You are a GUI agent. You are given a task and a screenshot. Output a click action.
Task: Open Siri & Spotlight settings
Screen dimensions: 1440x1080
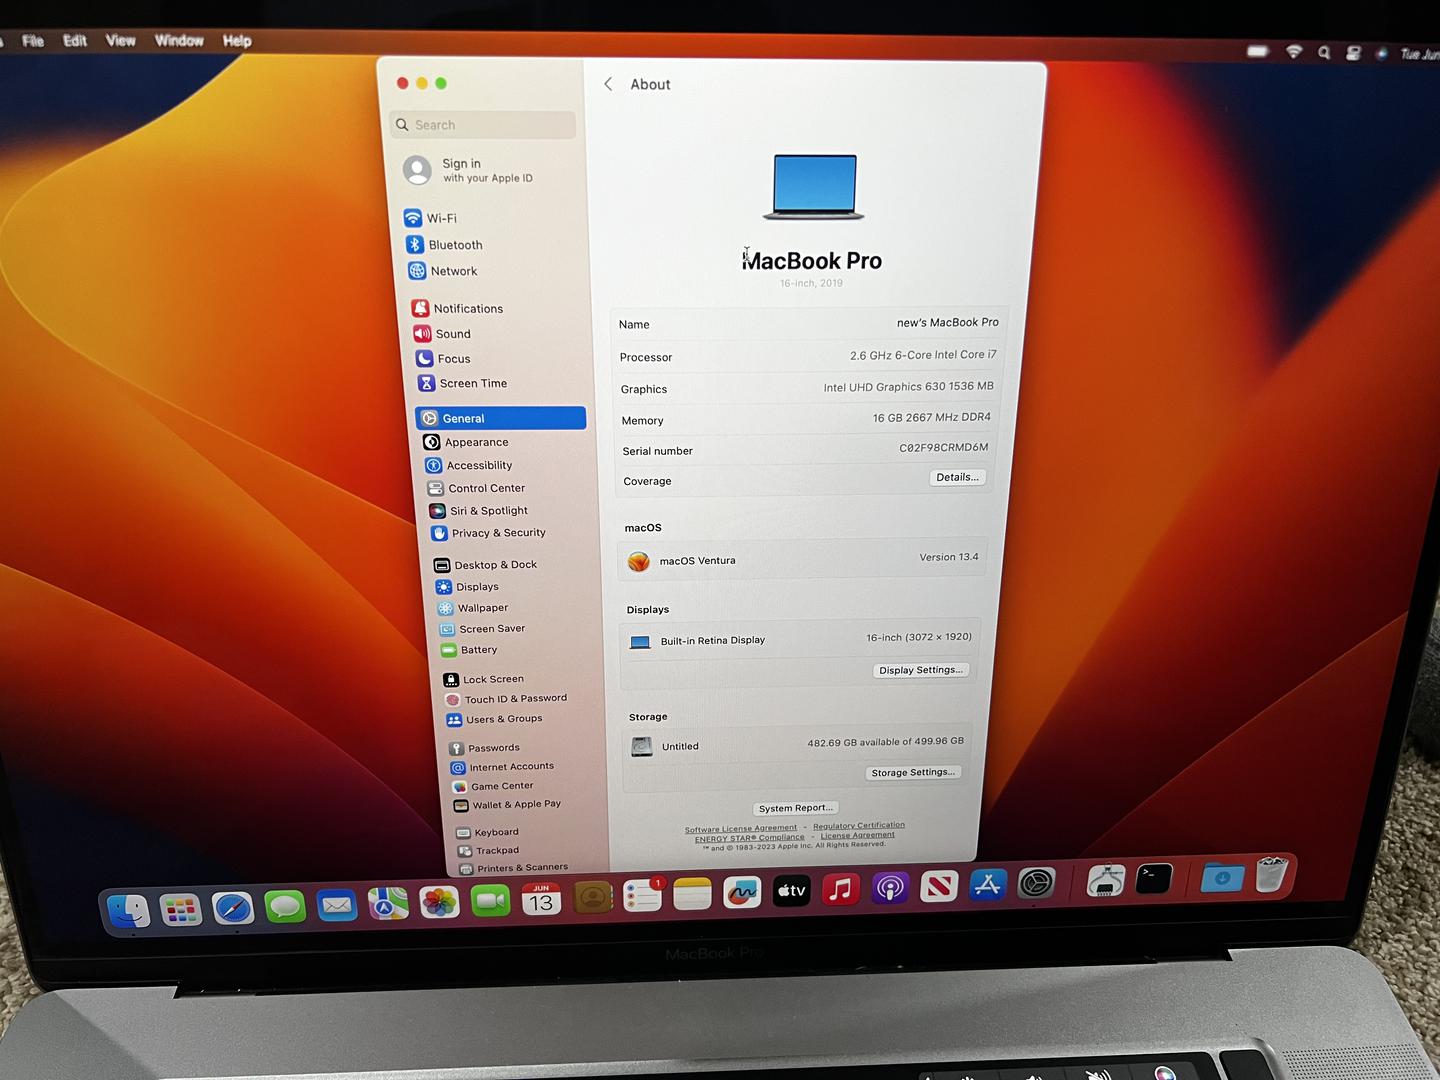pyautogui.click(x=479, y=511)
